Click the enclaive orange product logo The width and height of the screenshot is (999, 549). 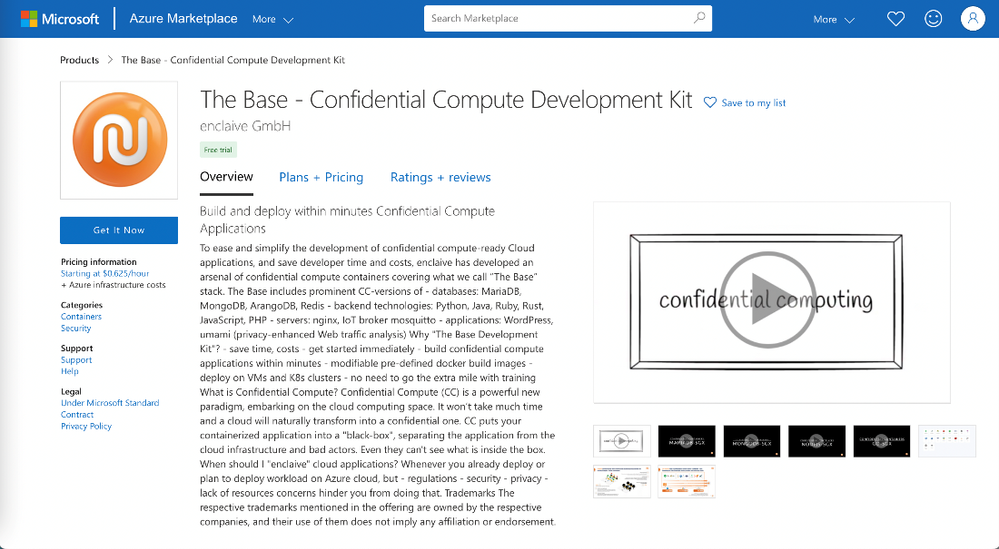pyautogui.click(x=119, y=140)
